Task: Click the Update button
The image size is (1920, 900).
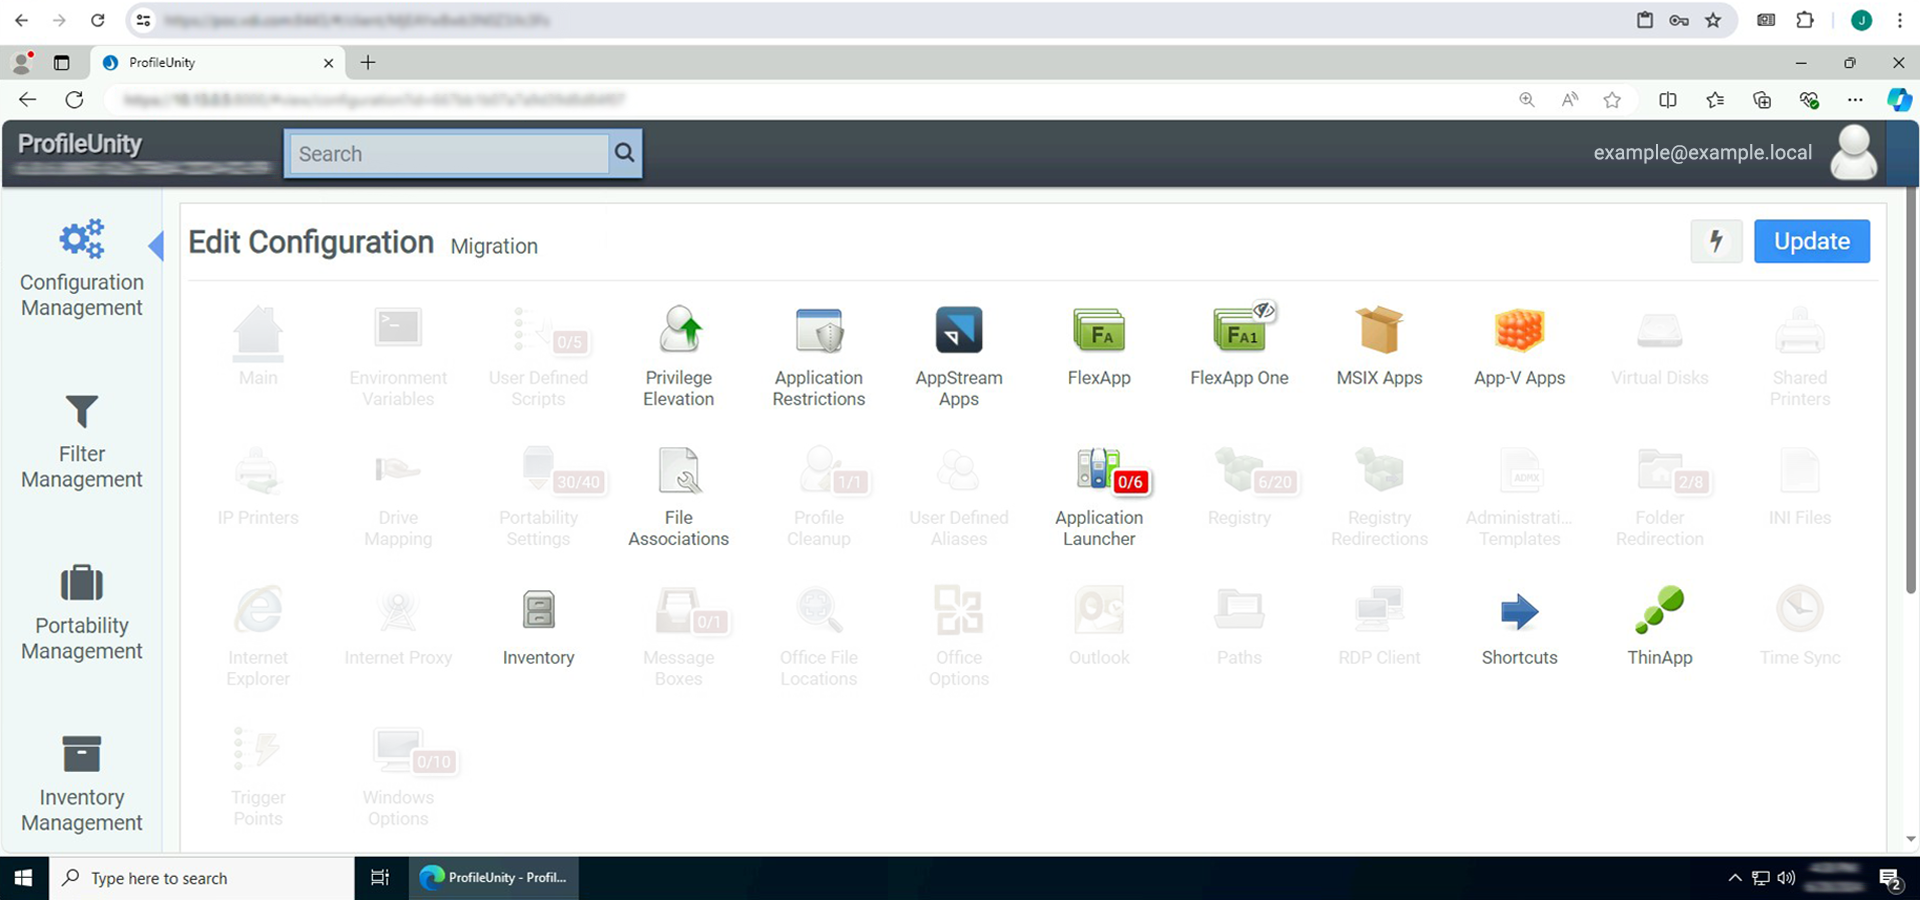Action: pyautogui.click(x=1811, y=241)
